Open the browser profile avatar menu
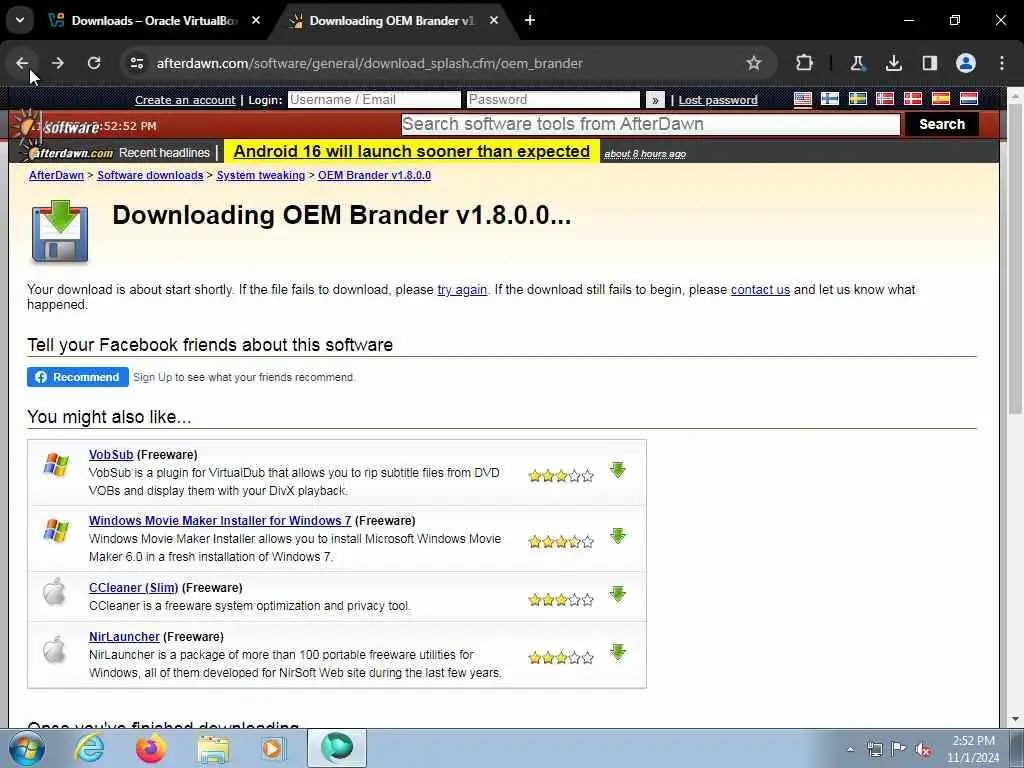Screen dimensions: 1024x768 coord(966,63)
